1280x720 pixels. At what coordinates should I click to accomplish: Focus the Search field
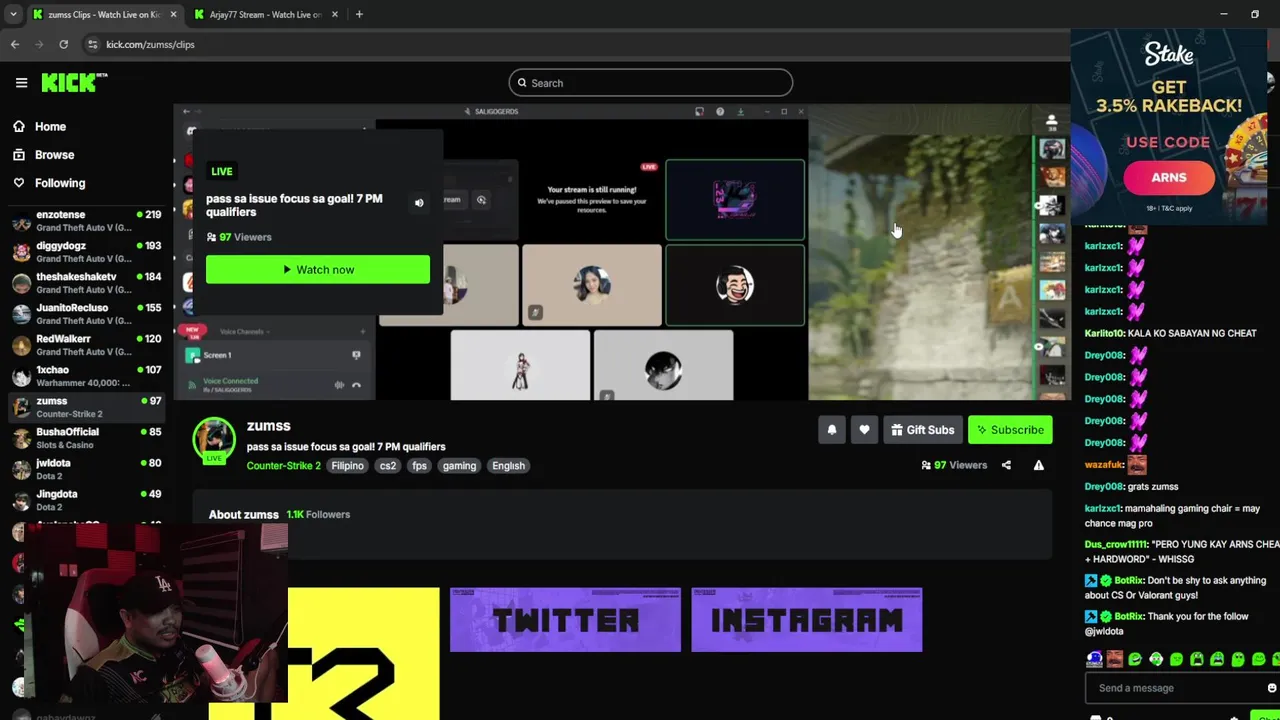tap(650, 83)
